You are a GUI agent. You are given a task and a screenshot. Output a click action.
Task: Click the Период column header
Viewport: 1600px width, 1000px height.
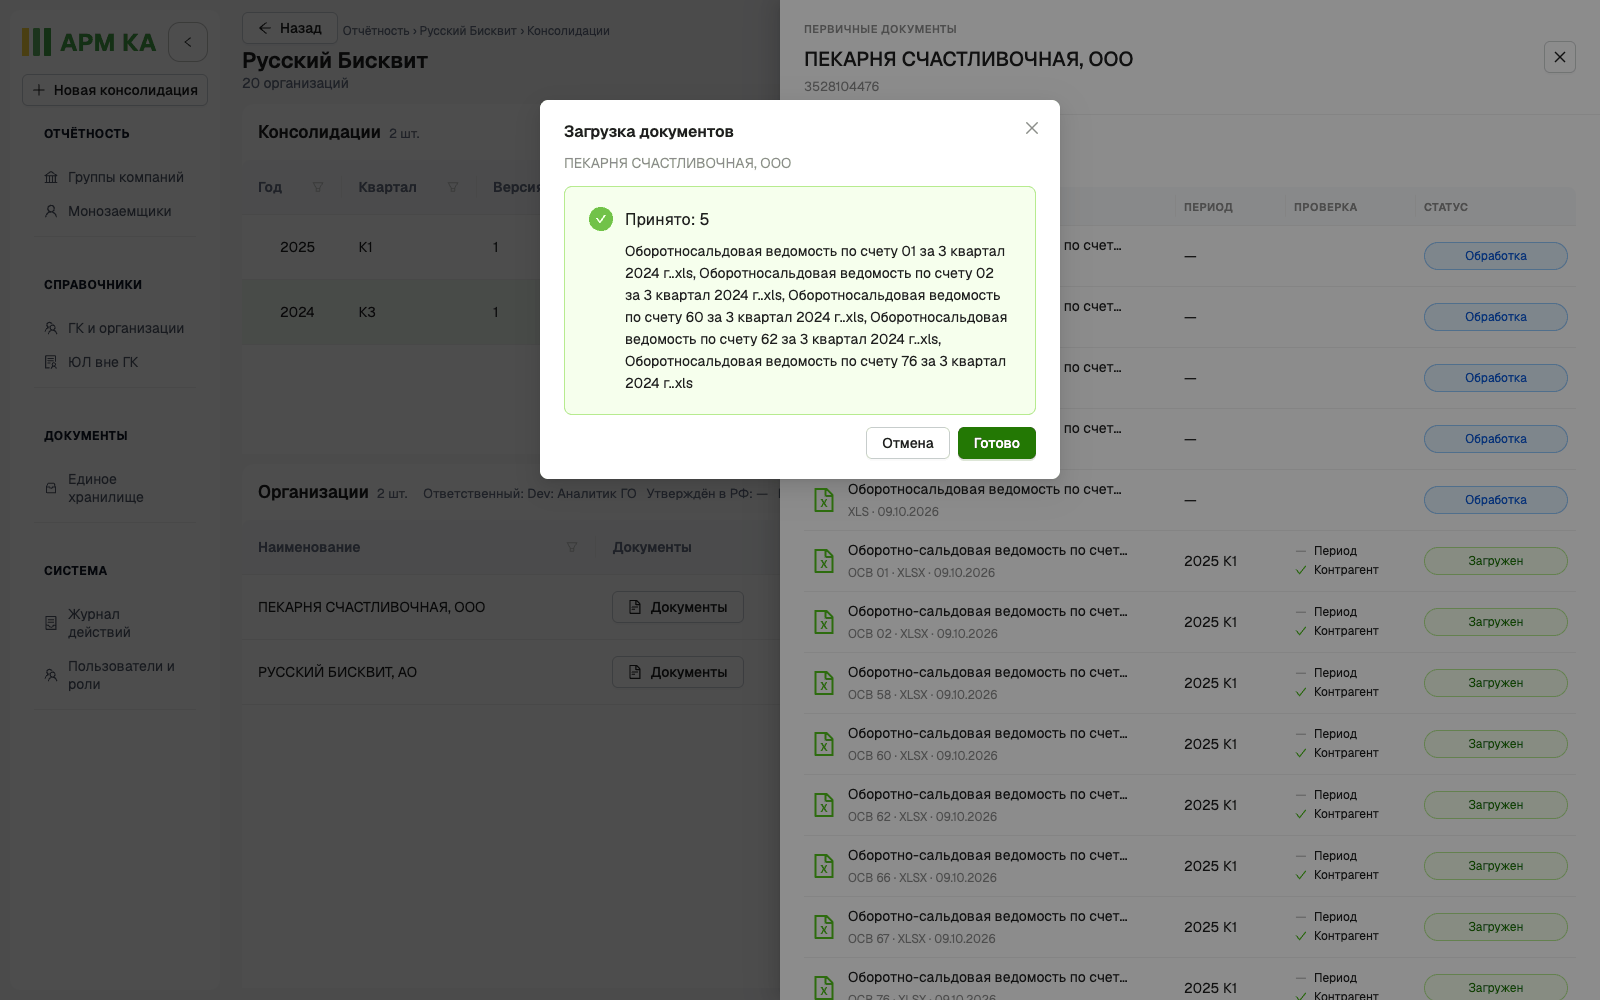[x=1208, y=207]
